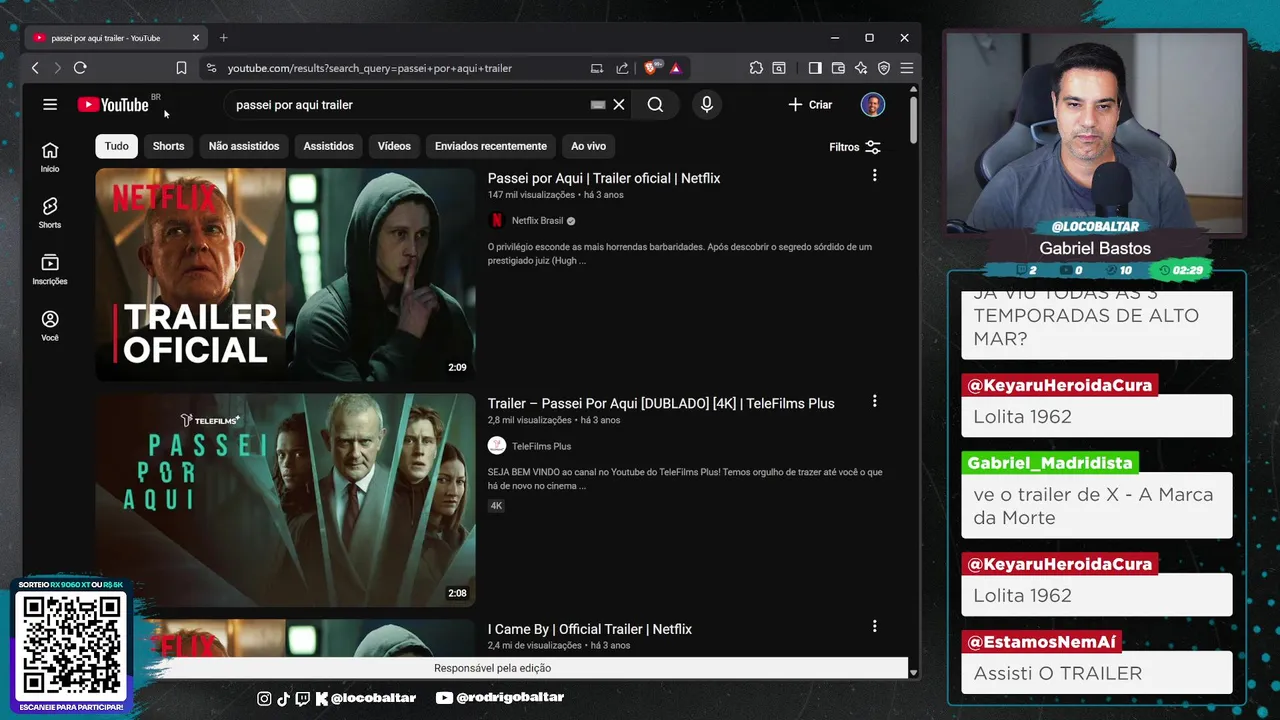Open site settings icon in address bar

point(210,68)
